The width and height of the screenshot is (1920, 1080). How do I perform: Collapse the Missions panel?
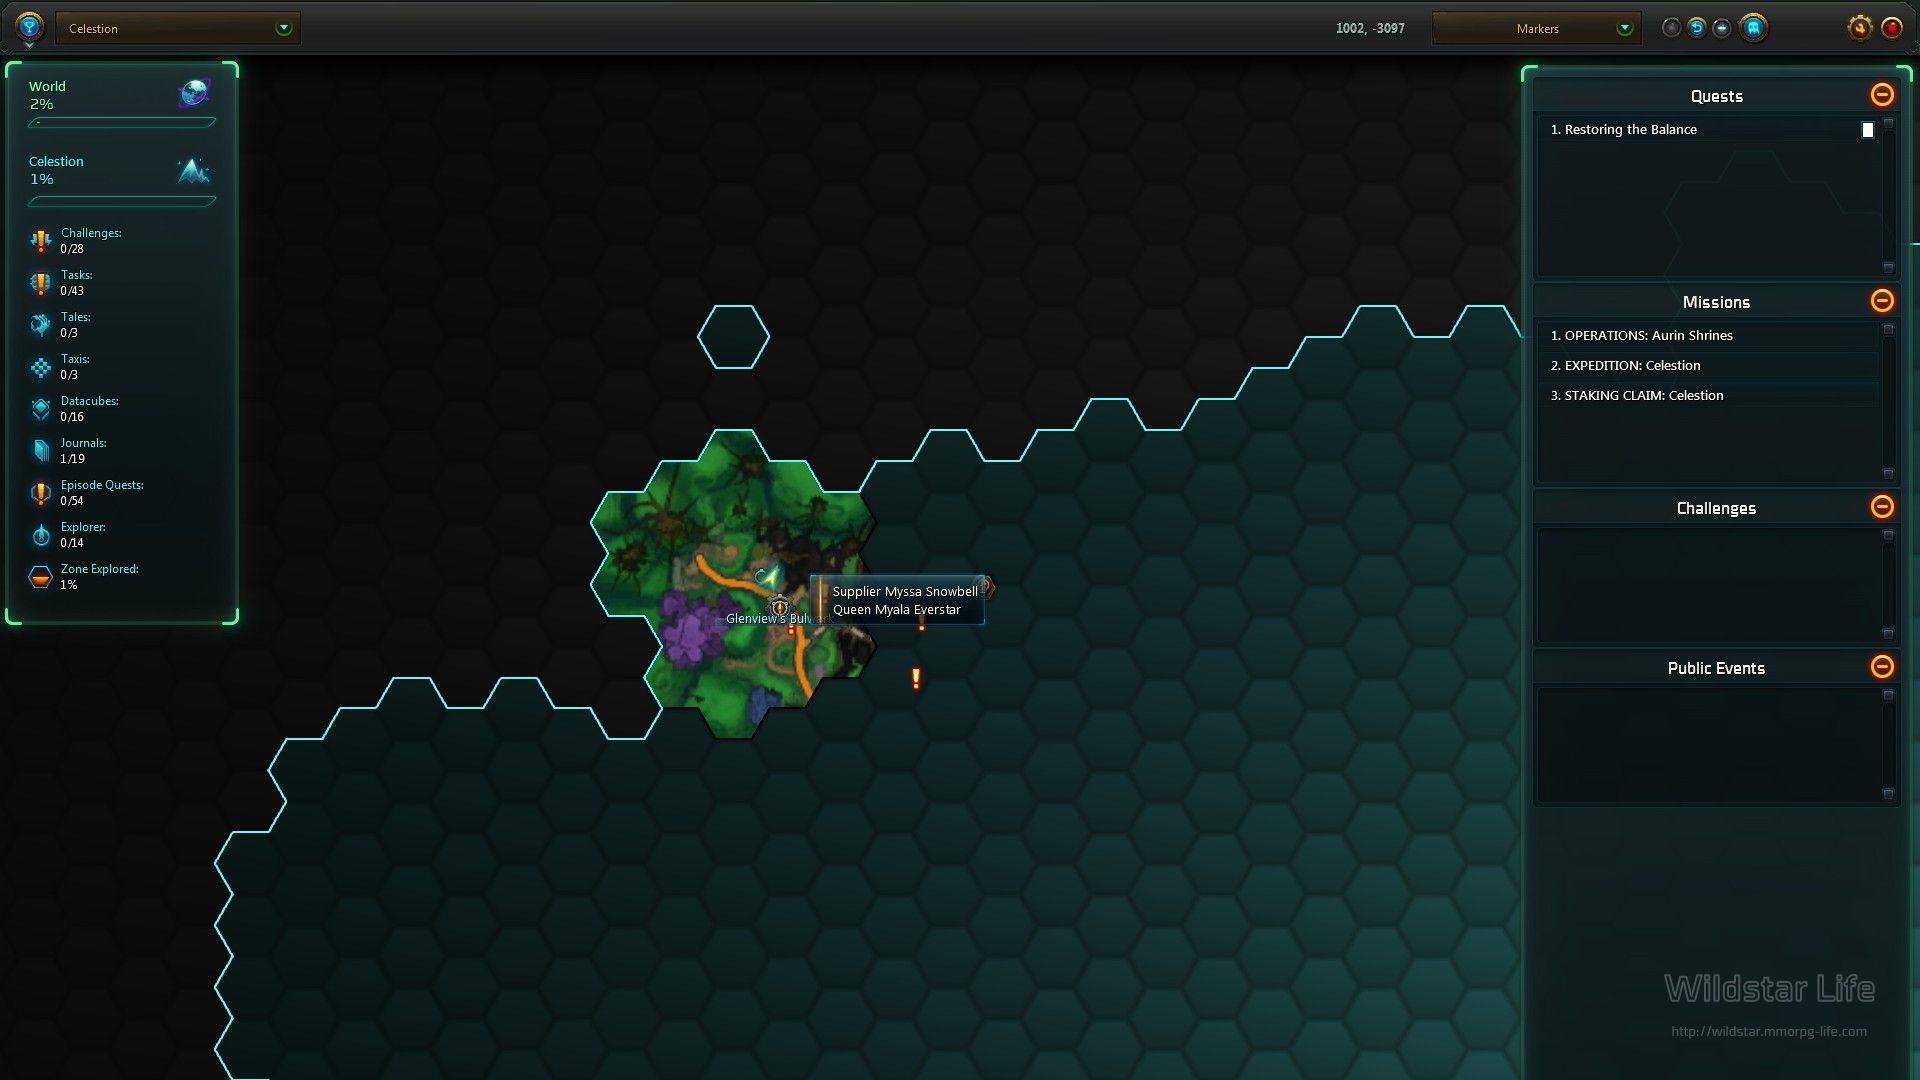coord(1882,300)
